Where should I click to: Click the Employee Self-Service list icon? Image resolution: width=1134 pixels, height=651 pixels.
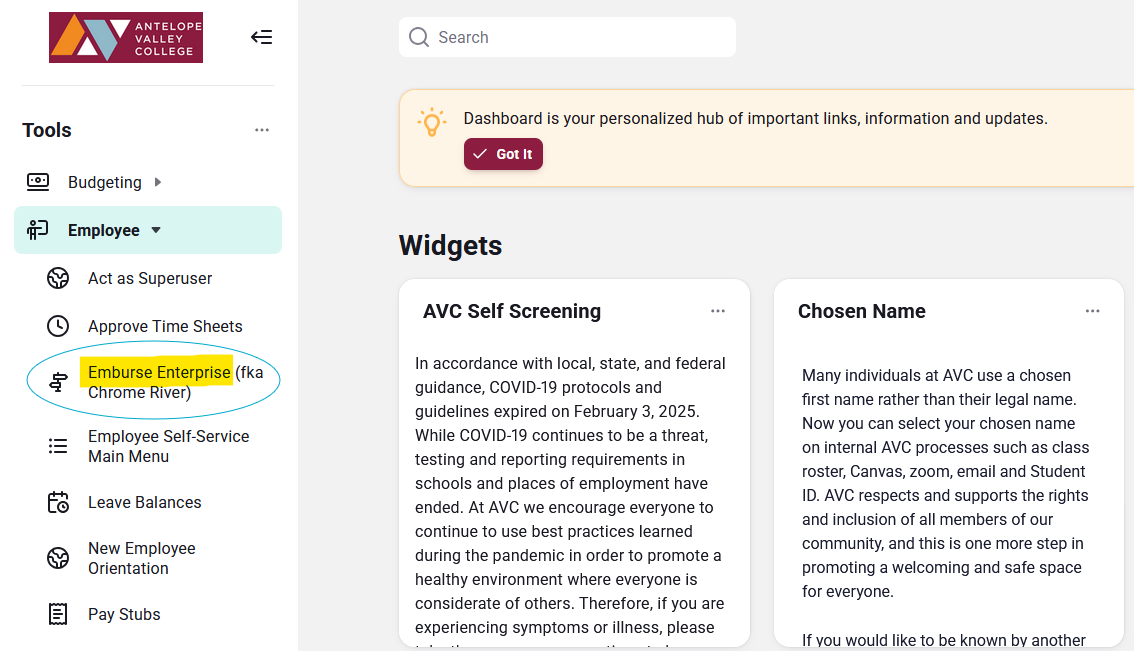[x=59, y=446]
